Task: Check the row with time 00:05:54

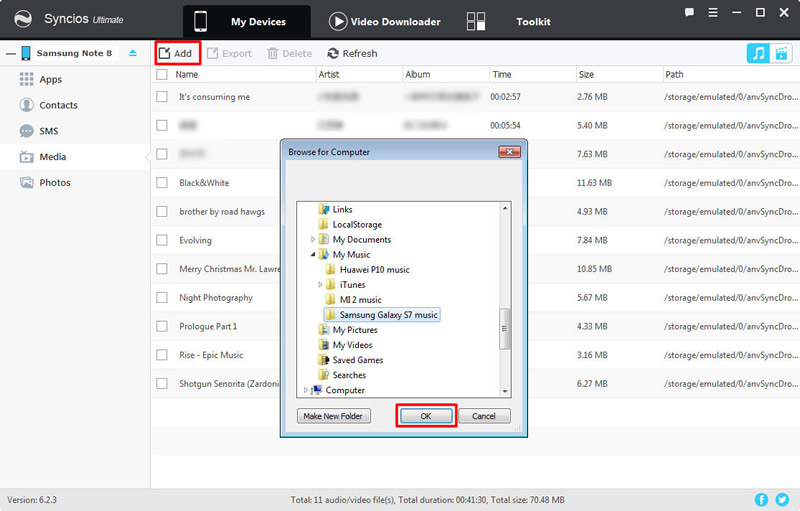Action: (x=162, y=125)
